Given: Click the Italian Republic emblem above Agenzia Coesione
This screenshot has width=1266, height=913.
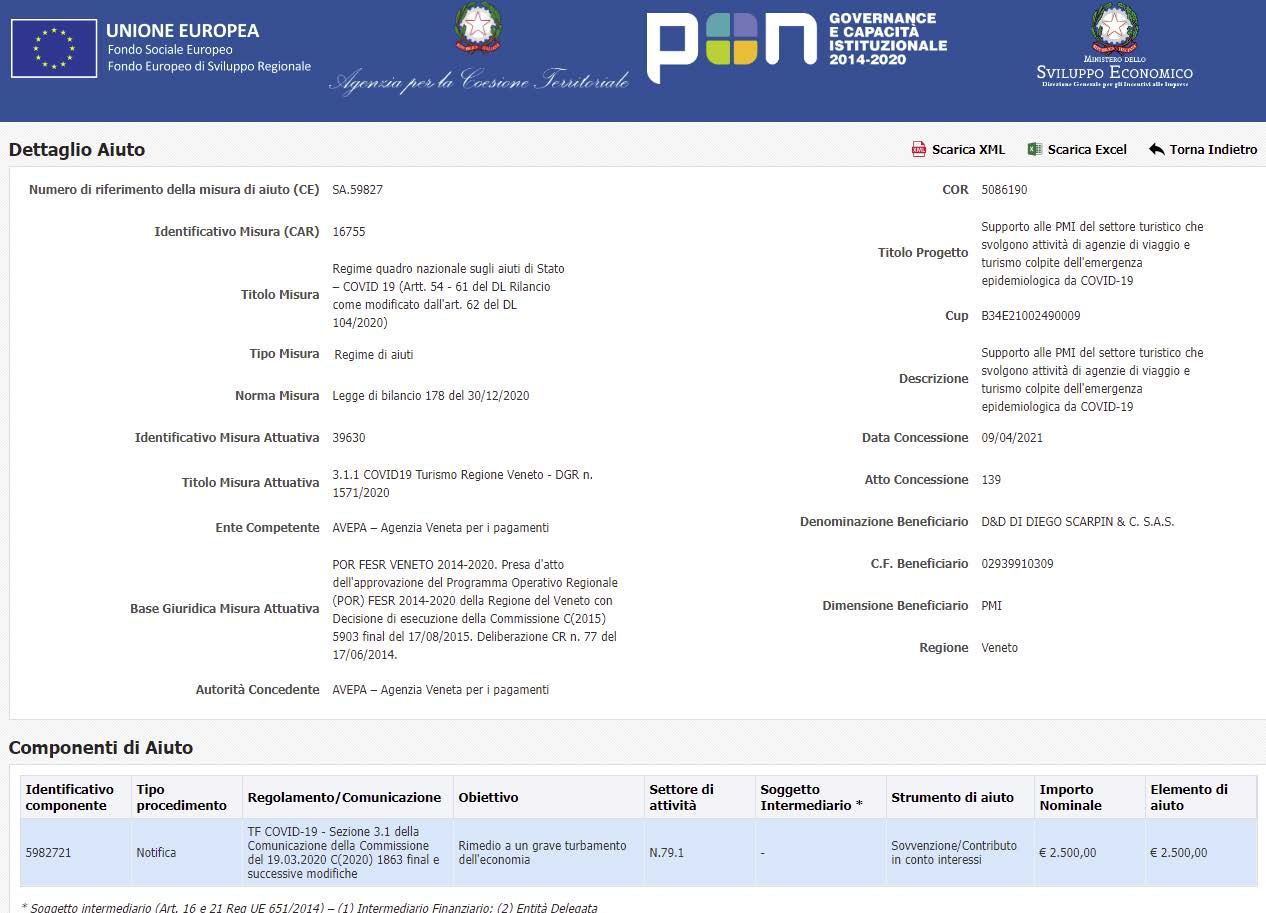Looking at the screenshot, I should (479, 28).
